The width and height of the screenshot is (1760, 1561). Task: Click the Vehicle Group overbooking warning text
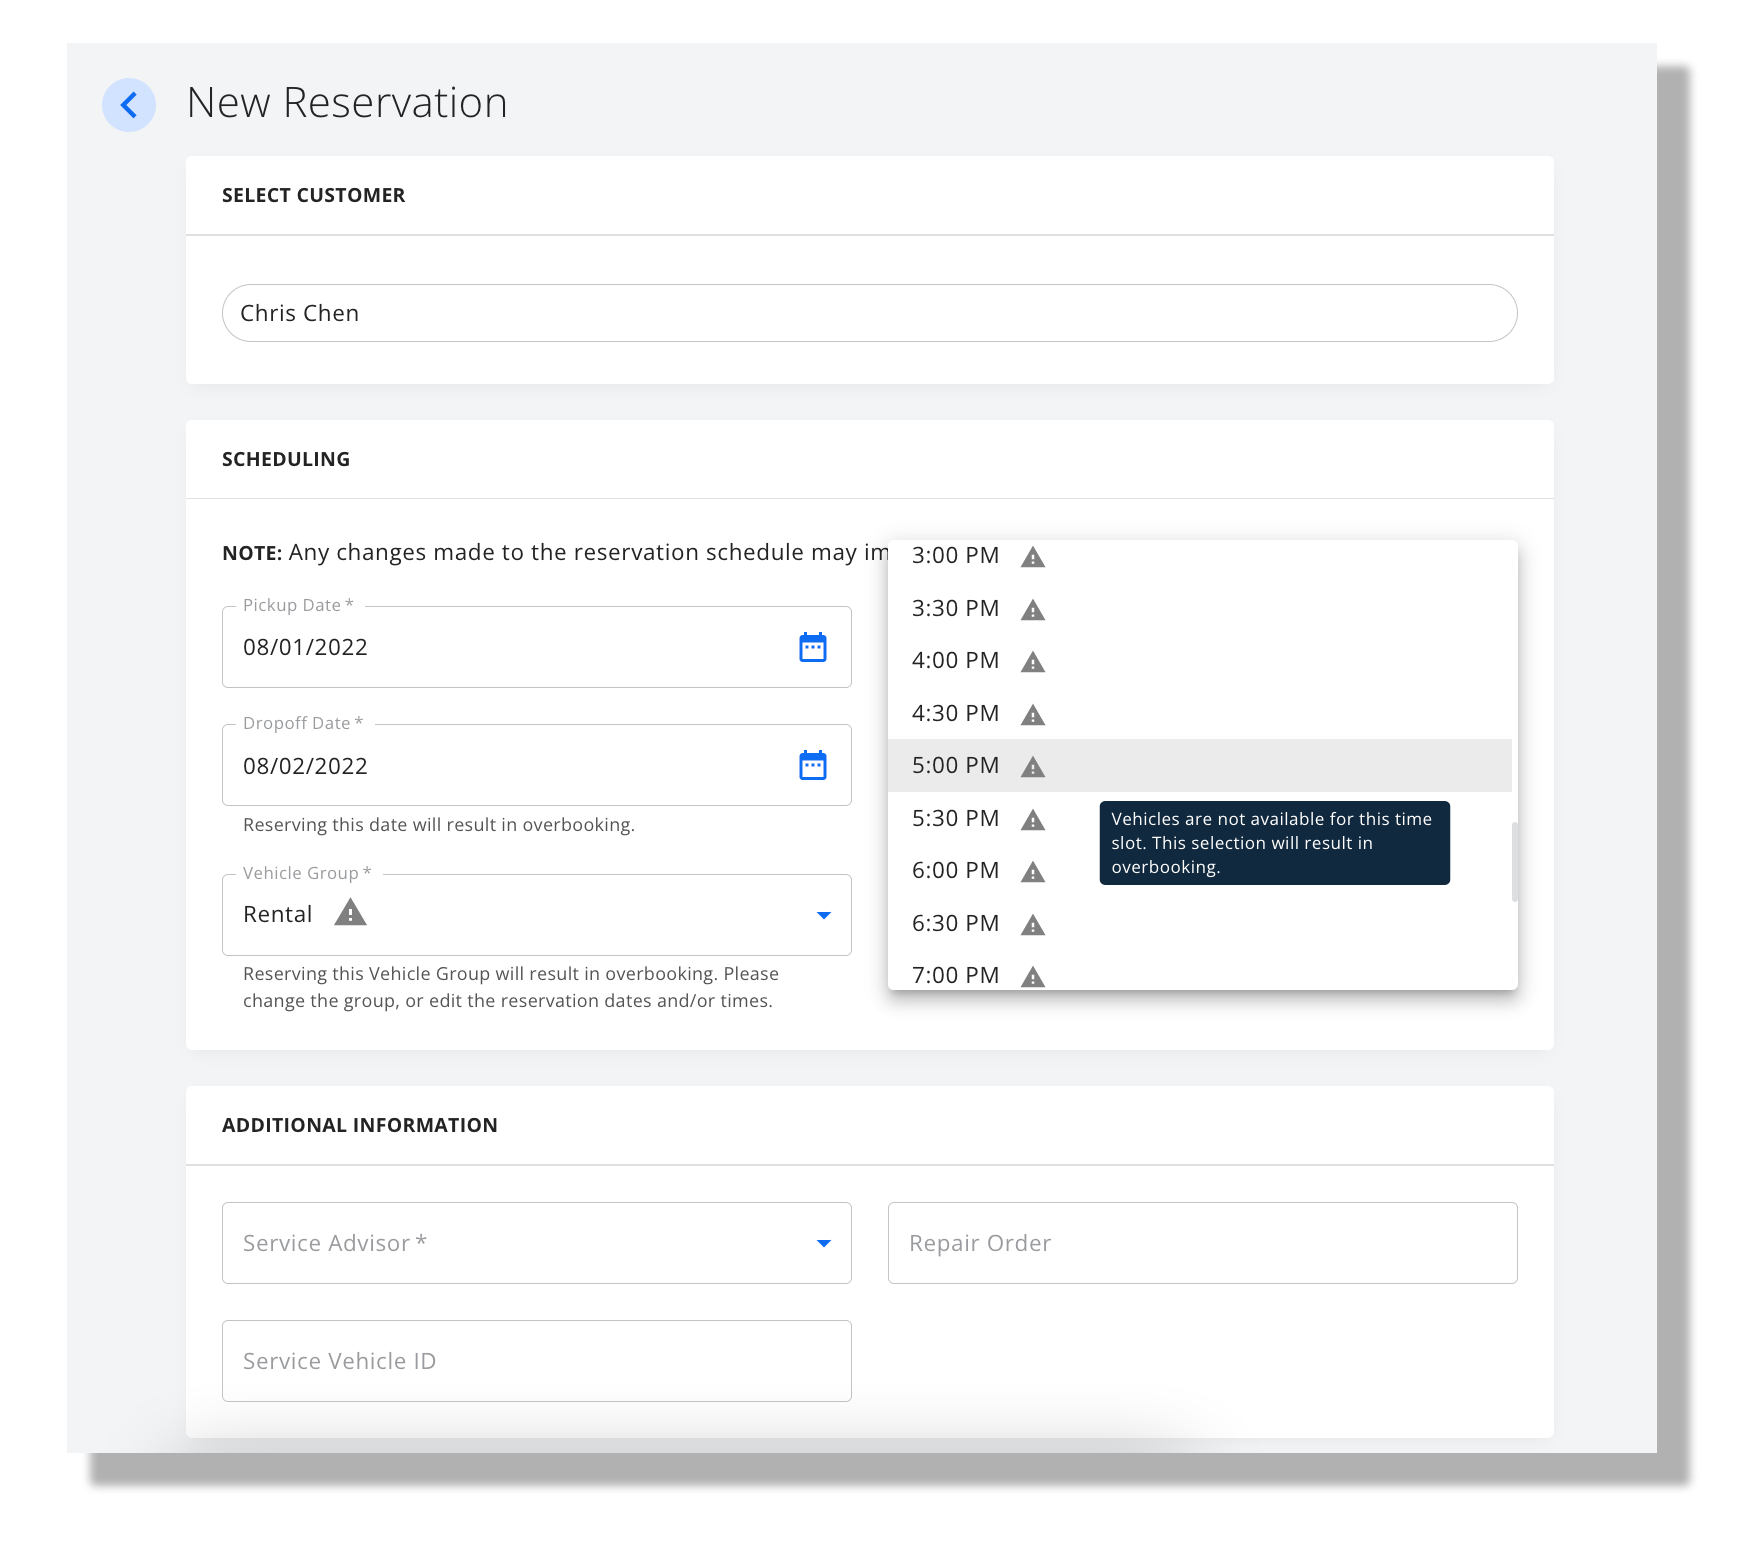(x=511, y=987)
